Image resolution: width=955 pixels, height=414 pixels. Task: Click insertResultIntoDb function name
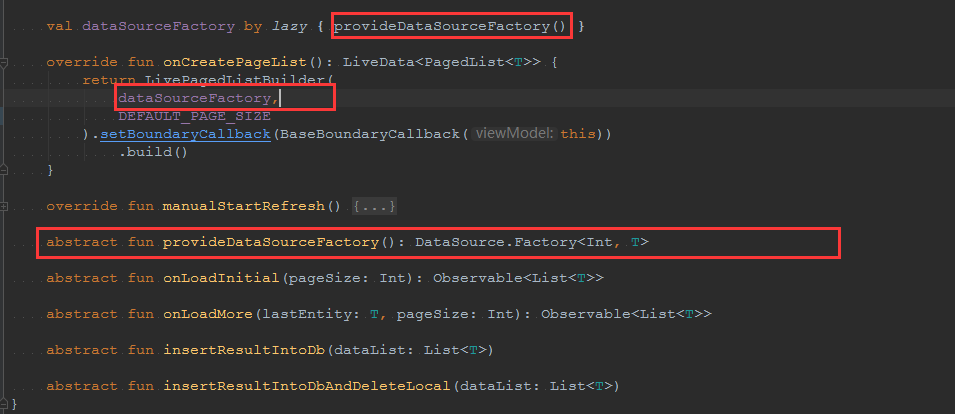(244, 350)
